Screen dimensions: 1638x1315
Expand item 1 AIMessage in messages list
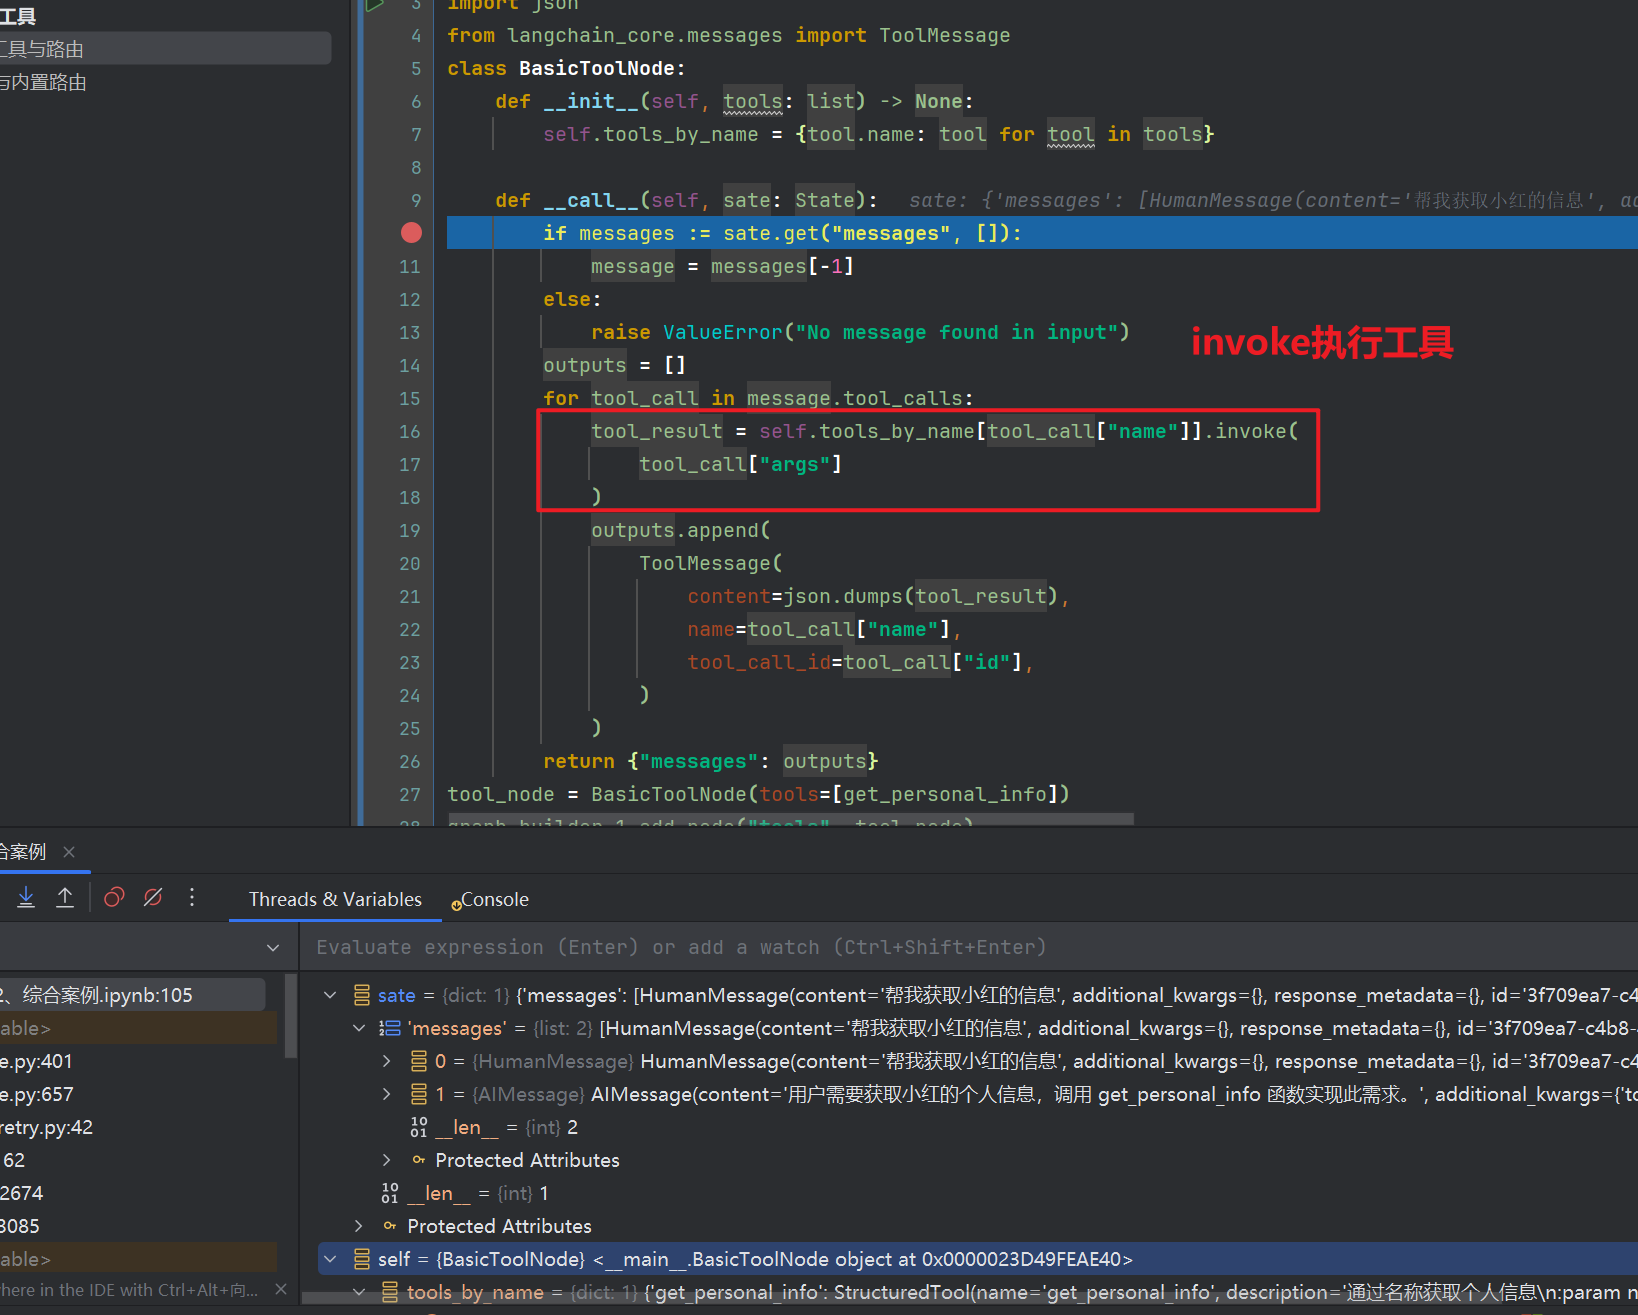(x=387, y=1095)
